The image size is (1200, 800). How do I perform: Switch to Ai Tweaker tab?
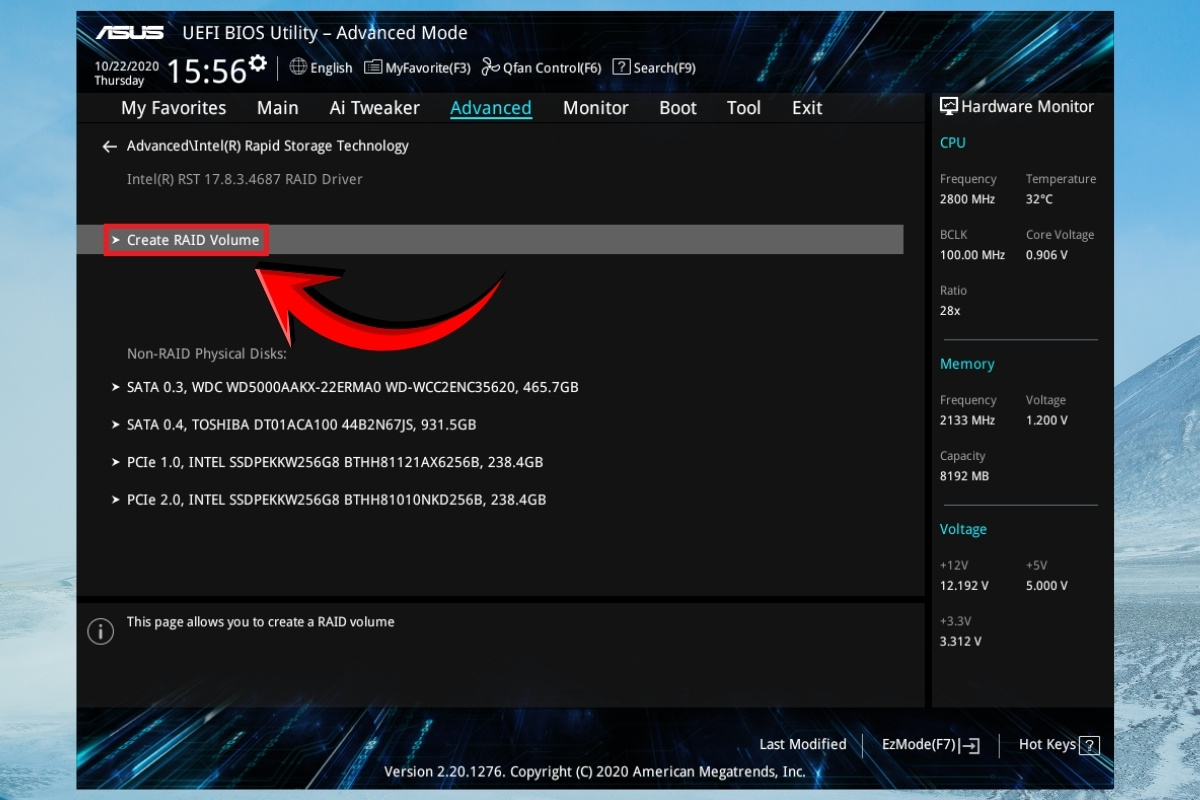[x=374, y=108]
